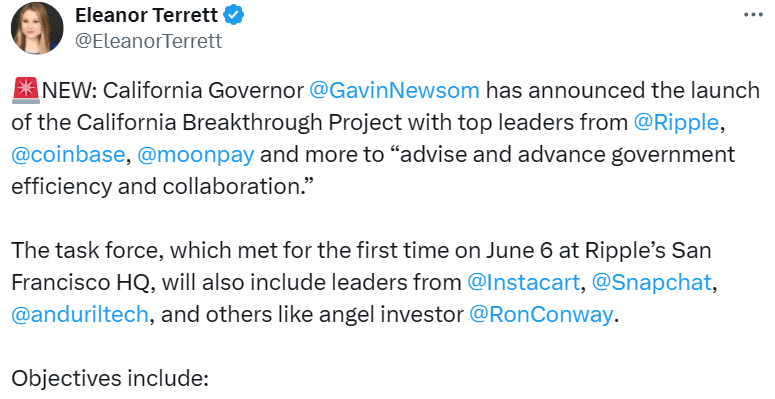
Task: Visit the @Ripple mention link
Action: pyautogui.click(x=676, y=122)
